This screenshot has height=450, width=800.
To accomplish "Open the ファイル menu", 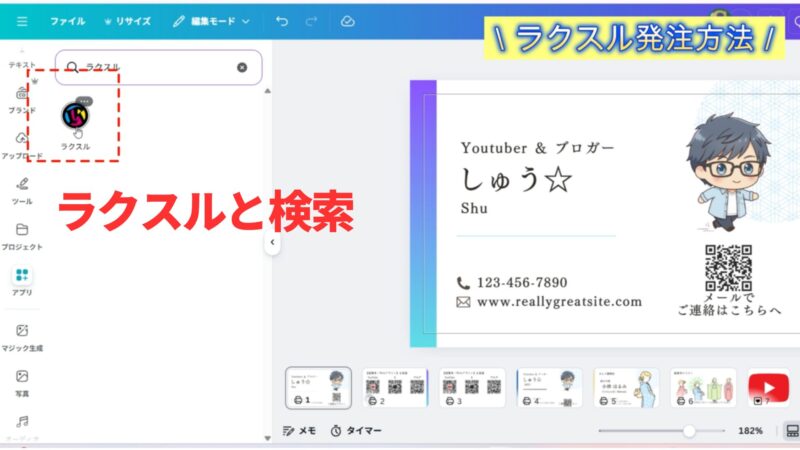I will pos(67,21).
